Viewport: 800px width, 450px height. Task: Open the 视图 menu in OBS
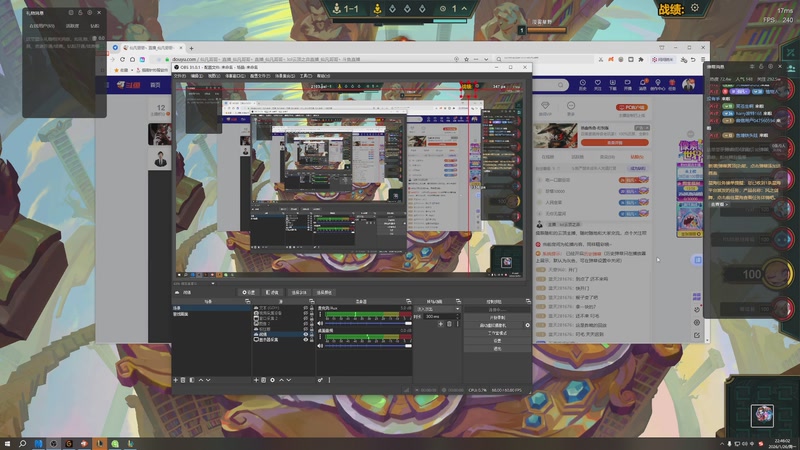click(213, 76)
